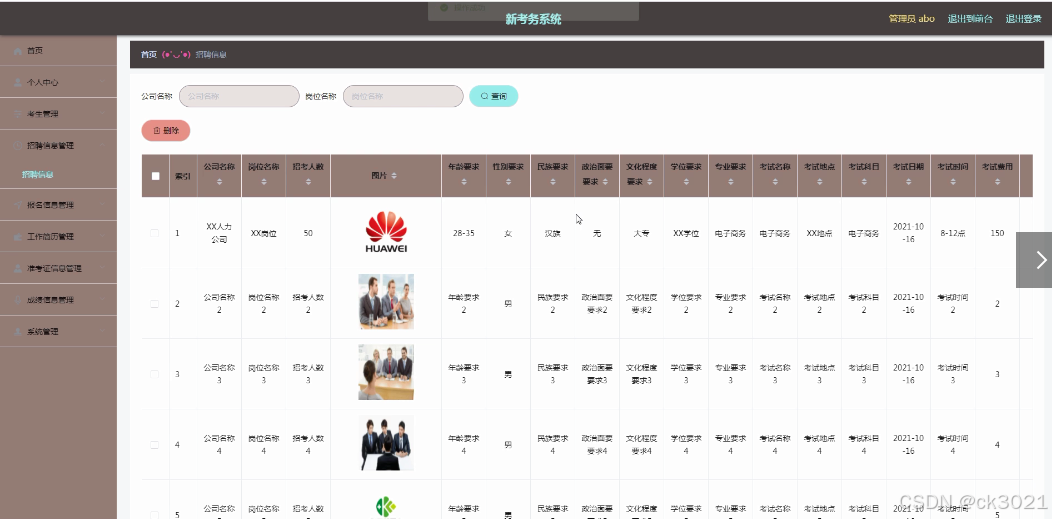This screenshot has width=1052, height=519.
Task: Click 退出到前台 in the header
Action: coord(970,19)
